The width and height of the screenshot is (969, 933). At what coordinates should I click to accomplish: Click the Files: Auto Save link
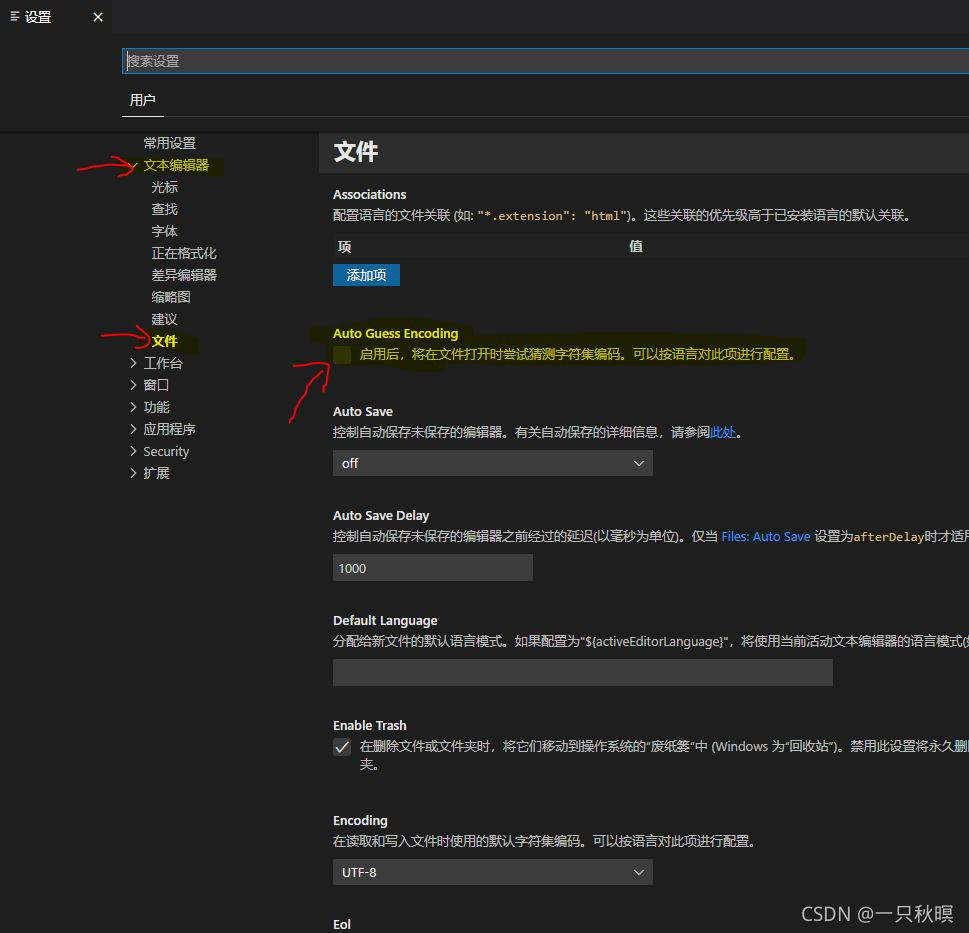tap(765, 536)
